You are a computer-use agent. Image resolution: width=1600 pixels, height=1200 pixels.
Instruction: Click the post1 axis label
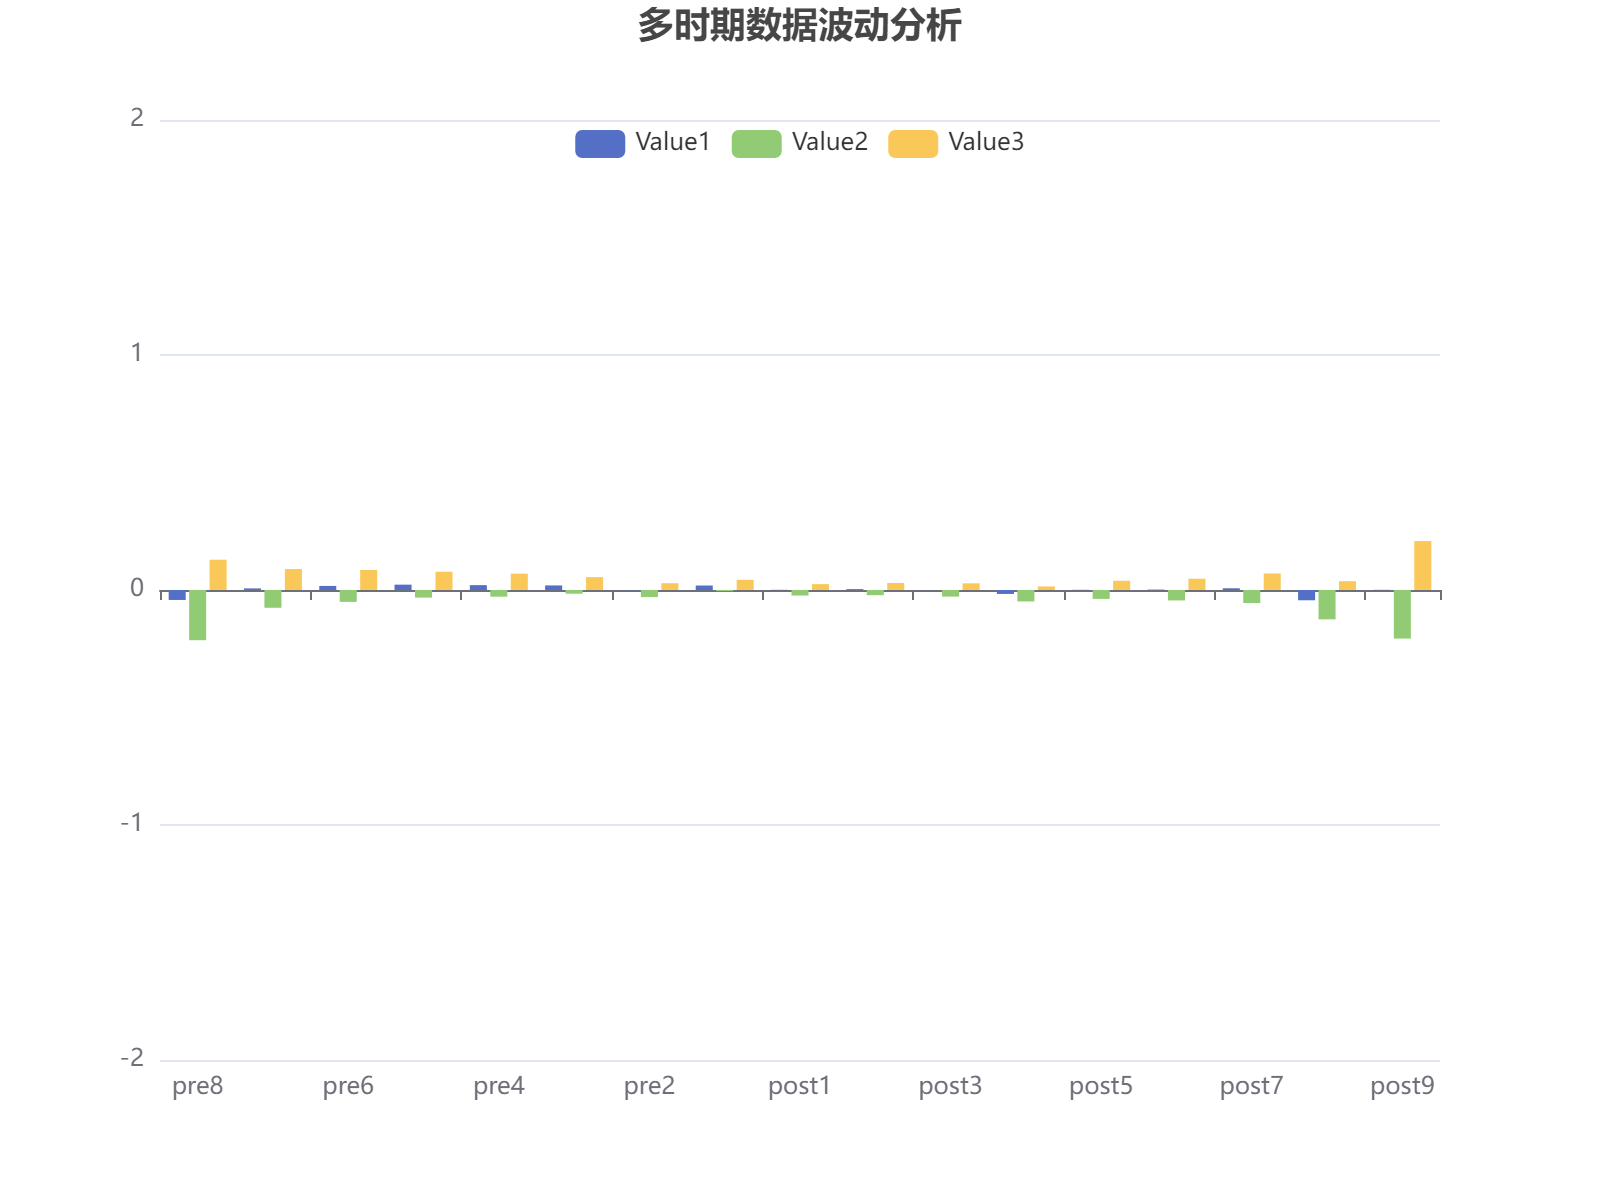(800, 1086)
